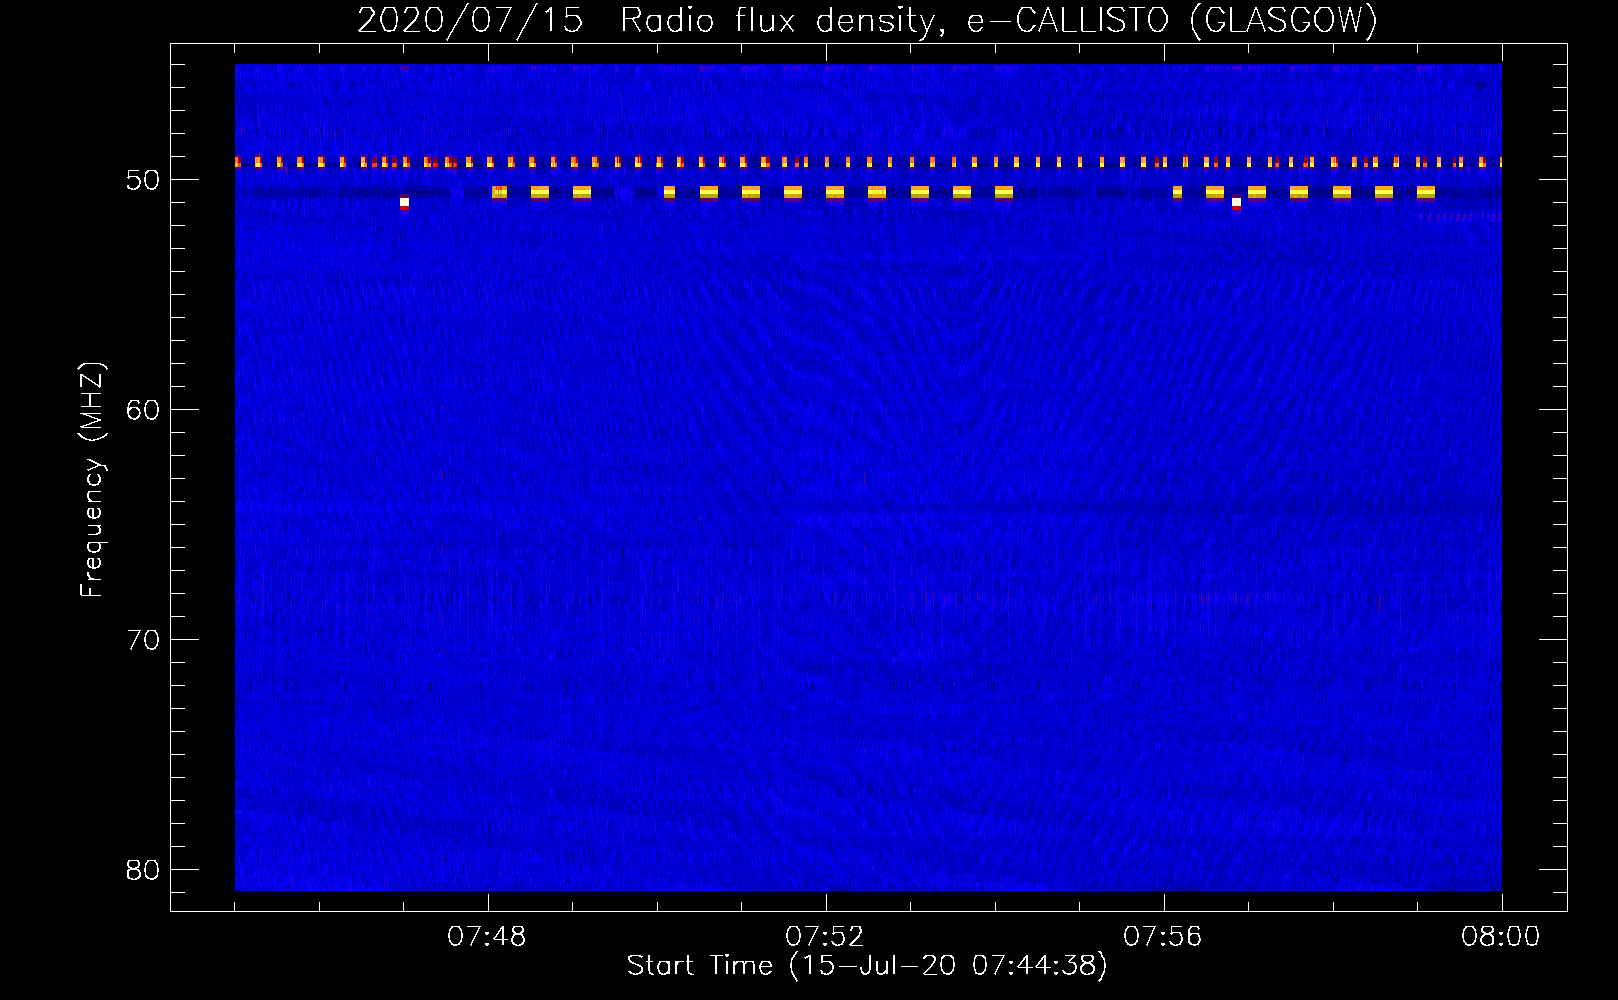The image size is (1618, 1000).
Task: Click the 70 frequency tick label
Action: [x=143, y=640]
